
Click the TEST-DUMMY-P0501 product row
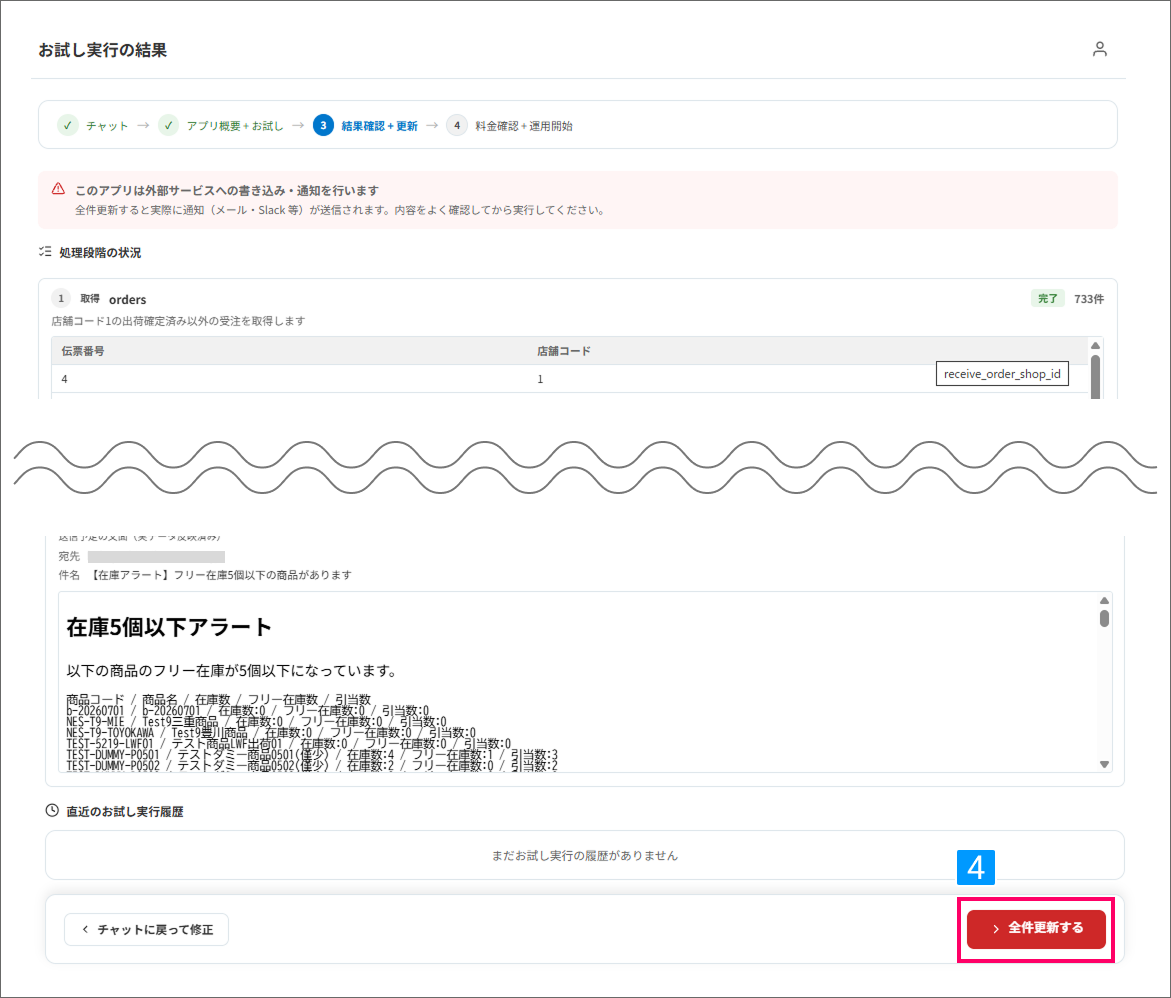tap(311, 754)
